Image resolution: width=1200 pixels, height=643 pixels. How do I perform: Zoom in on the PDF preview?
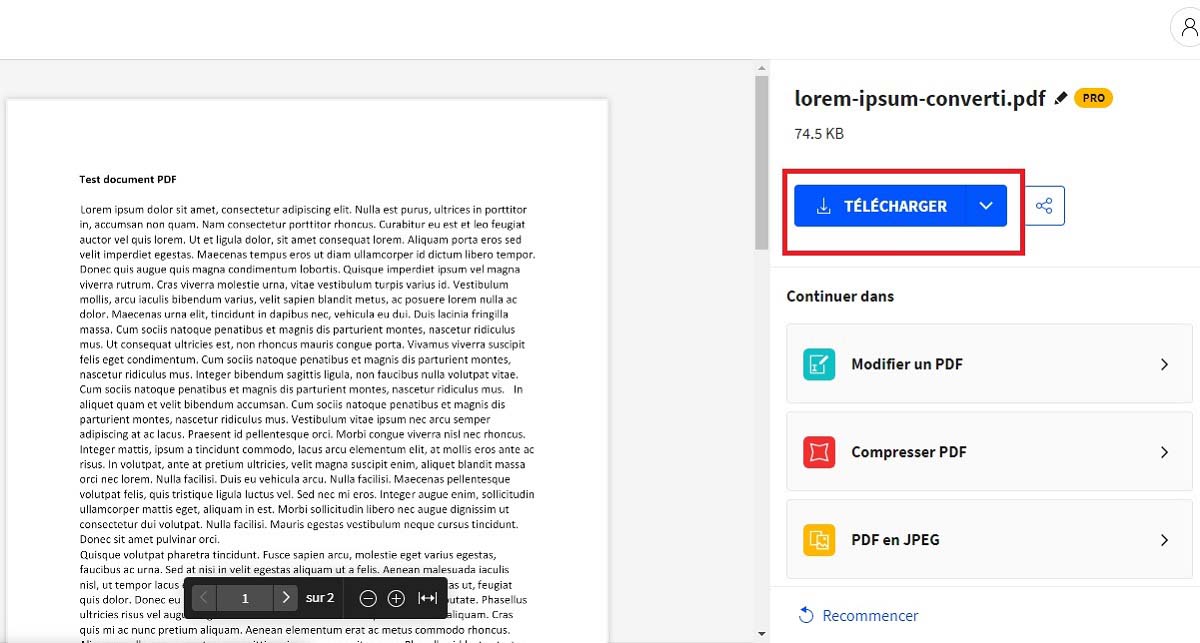pos(396,598)
